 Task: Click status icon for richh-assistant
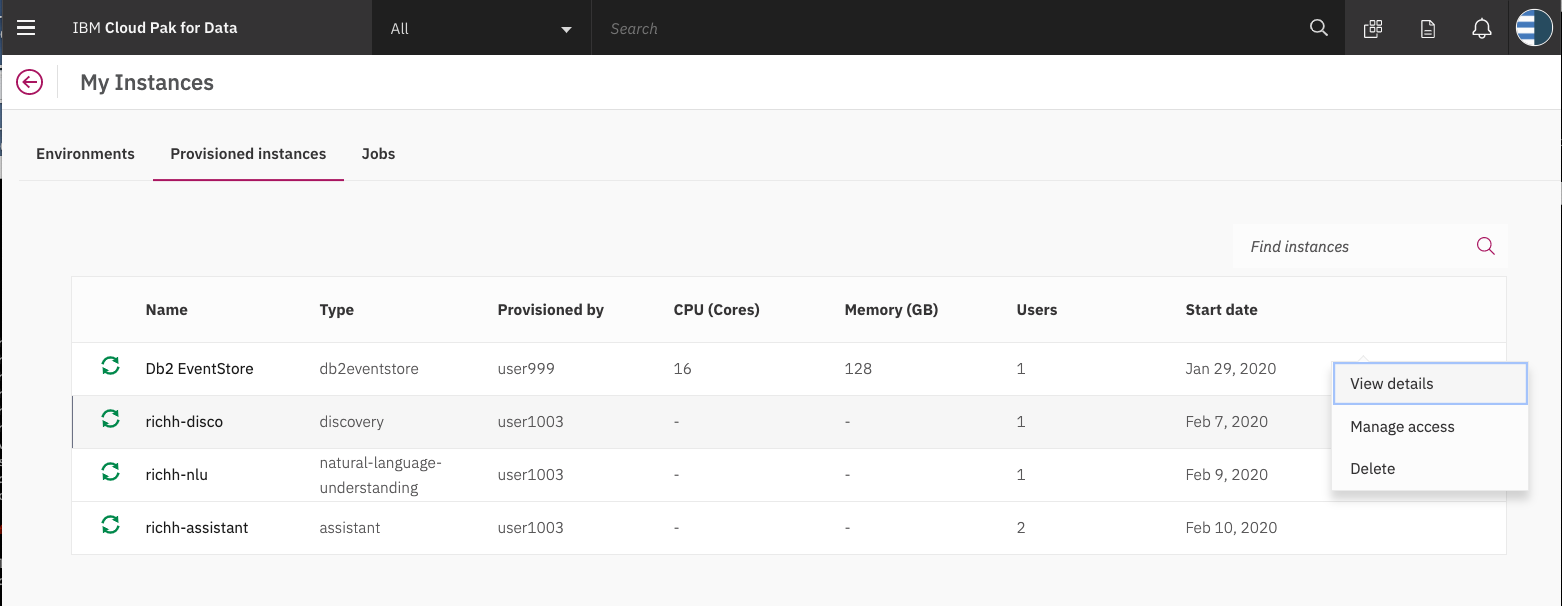[x=111, y=526]
